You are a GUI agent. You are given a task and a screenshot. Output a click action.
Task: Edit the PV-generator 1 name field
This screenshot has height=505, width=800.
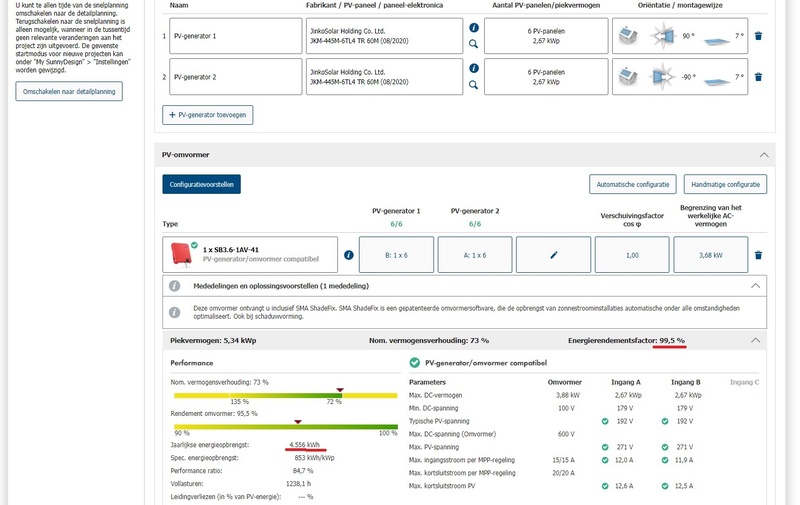(x=236, y=36)
